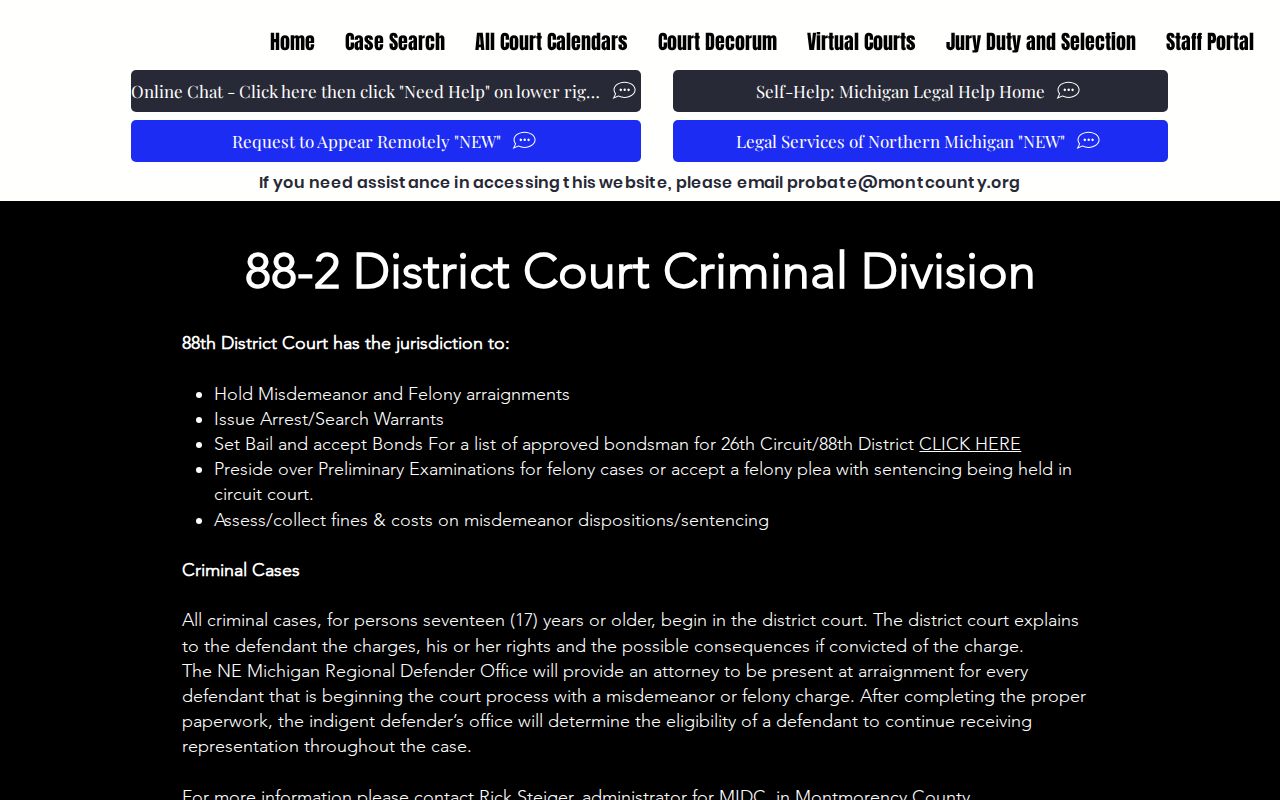Open the Staff Portal
1280x800 pixels.
[1210, 42]
